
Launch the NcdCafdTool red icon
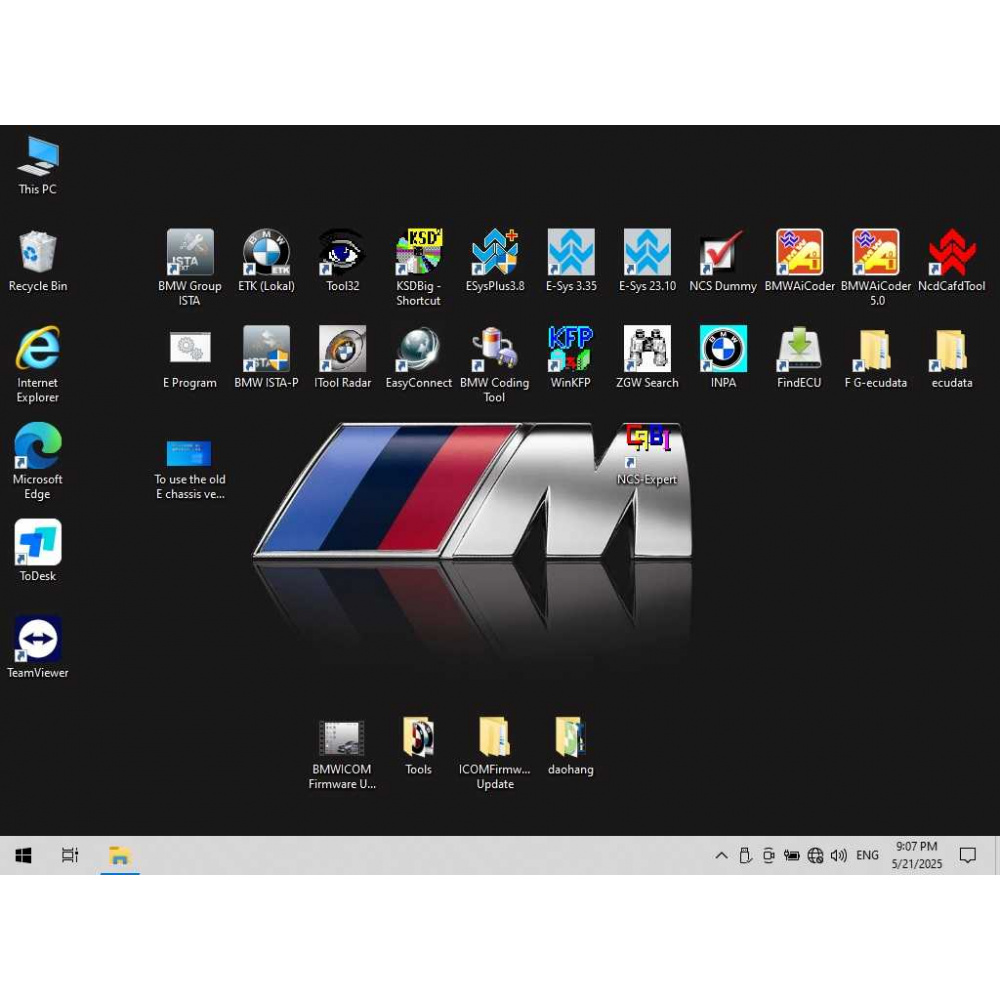pos(952,261)
